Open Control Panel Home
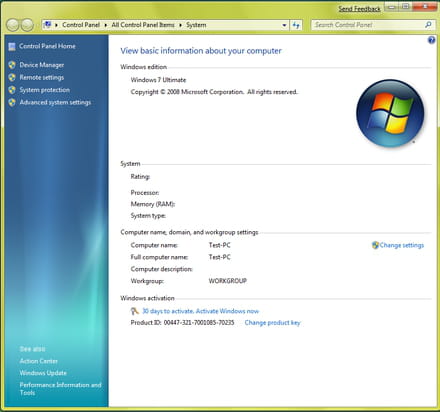The height and width of the screenshot is (412, 440). [x=47, y=46]
